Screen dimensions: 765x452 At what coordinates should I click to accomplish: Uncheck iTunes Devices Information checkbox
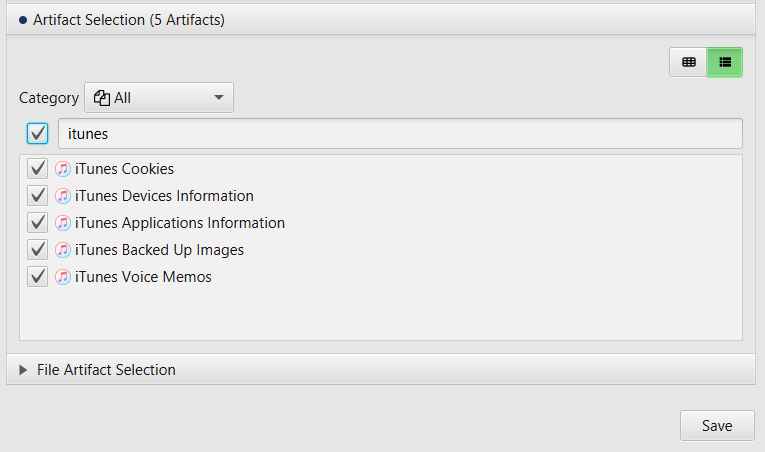click(38, 196)
